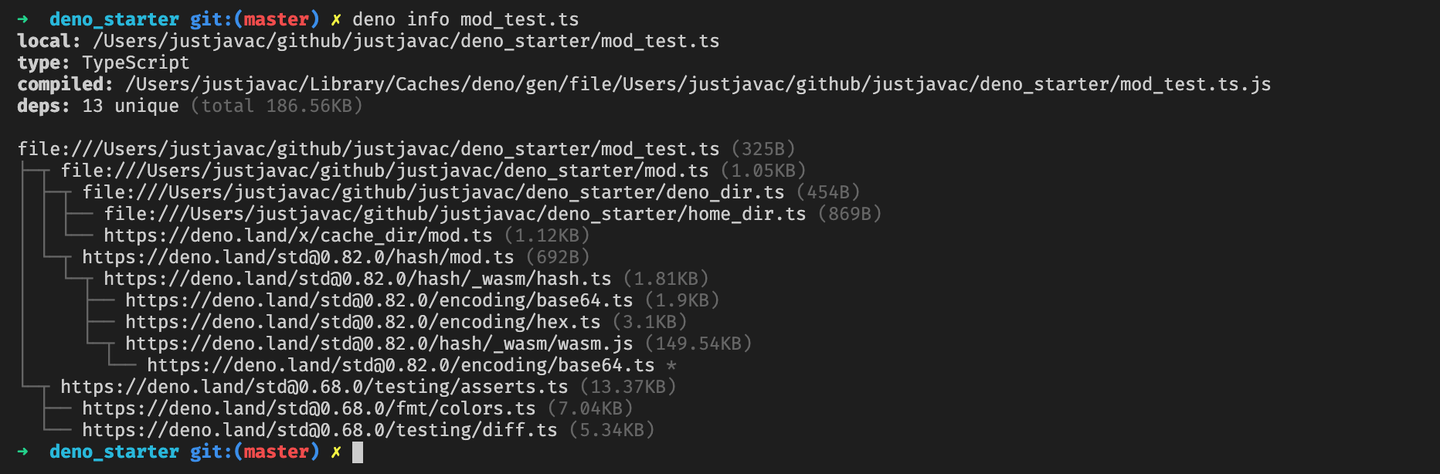The width and height of the screenshot is (1440, 474).
Task: Open the encoding/base64.ts link sized 1.9KB
Action: pos(379,300)
